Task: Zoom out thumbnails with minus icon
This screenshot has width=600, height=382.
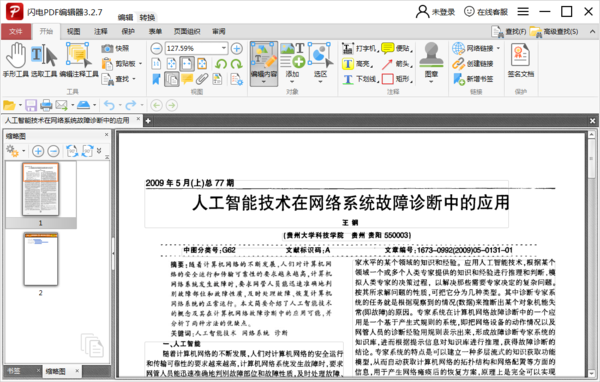Action: point(53,151)
